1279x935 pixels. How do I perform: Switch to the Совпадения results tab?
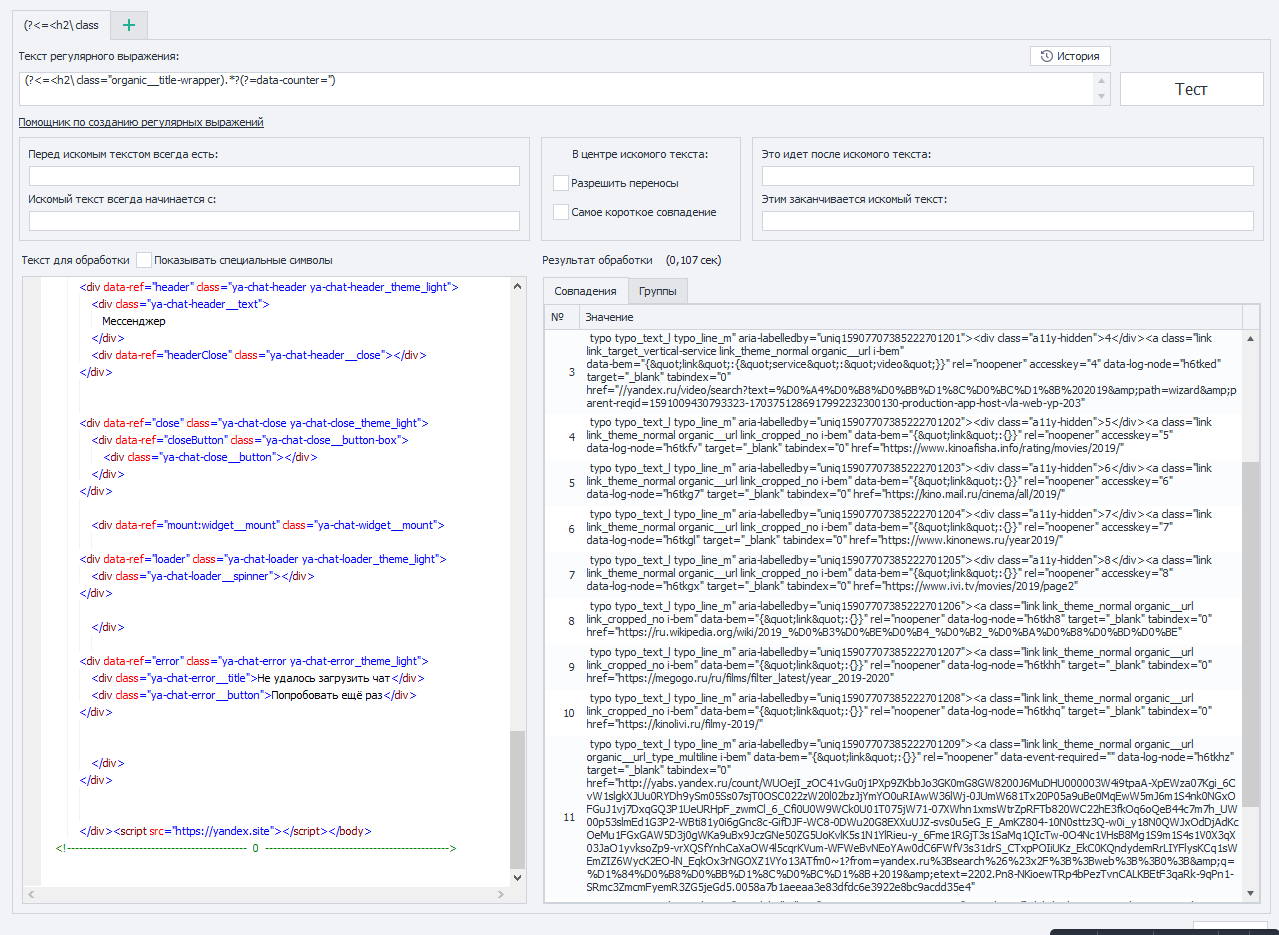(585, 291)
